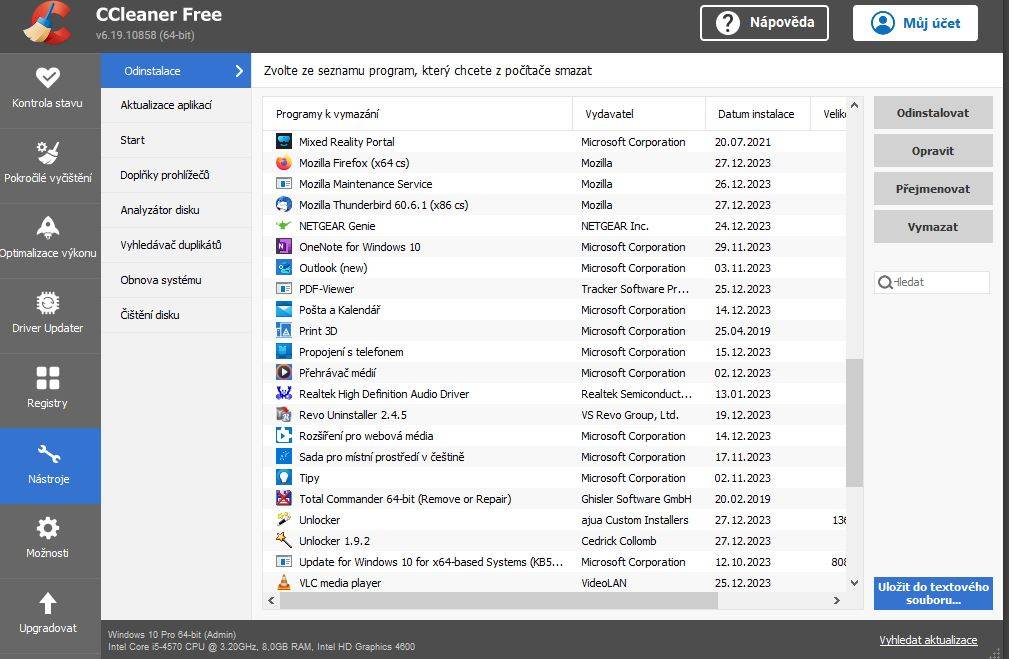The width and height of the screenshot is (1009, 659).
Task: Sort by Programy k vymazání column
Action: coord(418,114)
